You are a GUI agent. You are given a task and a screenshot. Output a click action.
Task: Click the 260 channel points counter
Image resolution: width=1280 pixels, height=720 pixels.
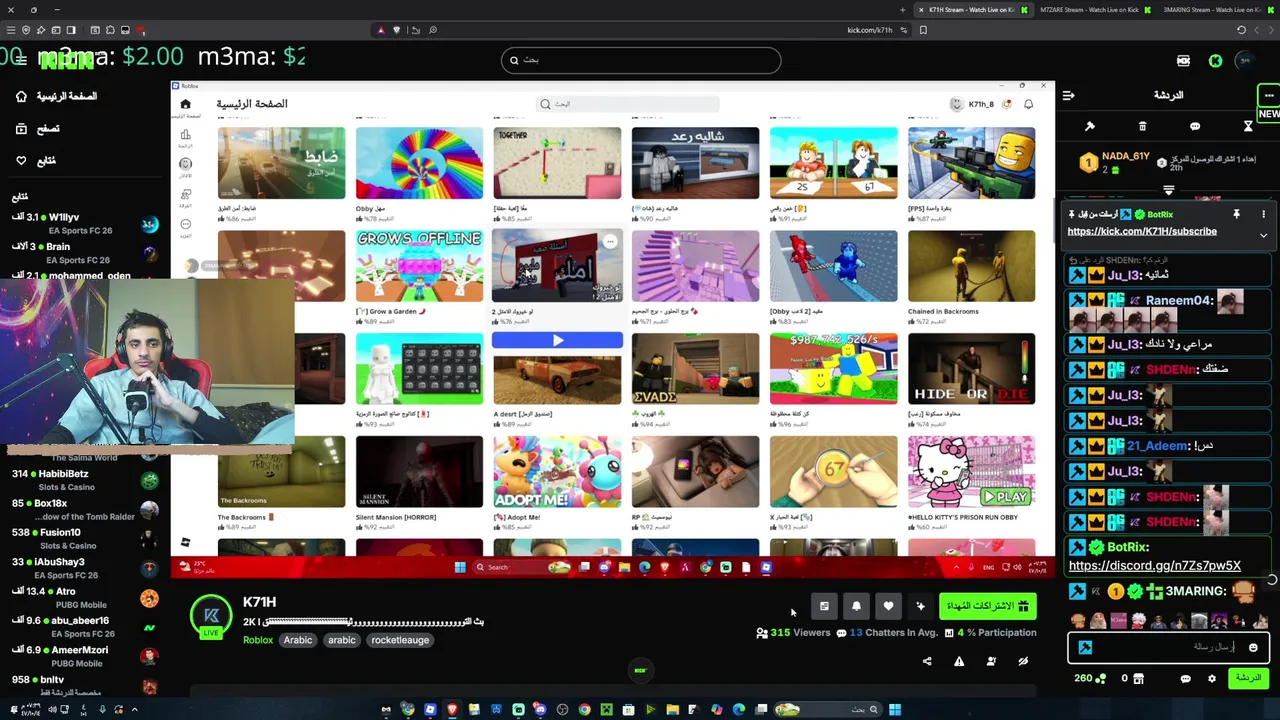pos(1089,679)
